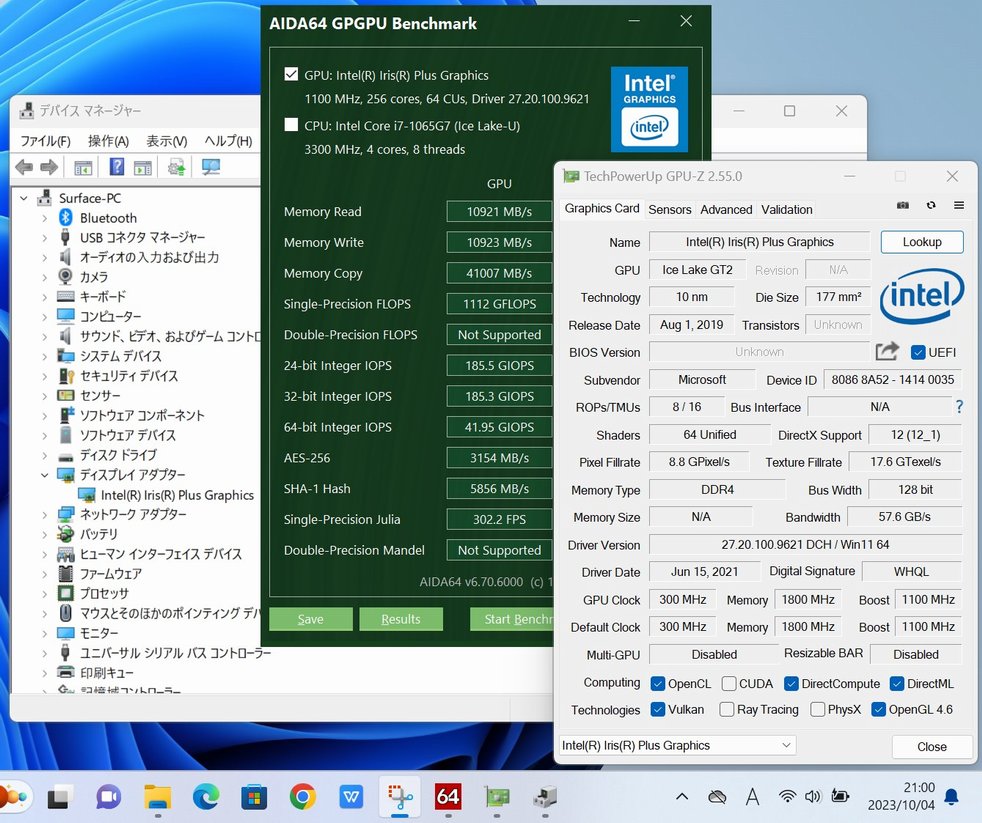Open the ファイル(F) menu
The height and width of the screenshot is (823, 982).
coord(46,141)
